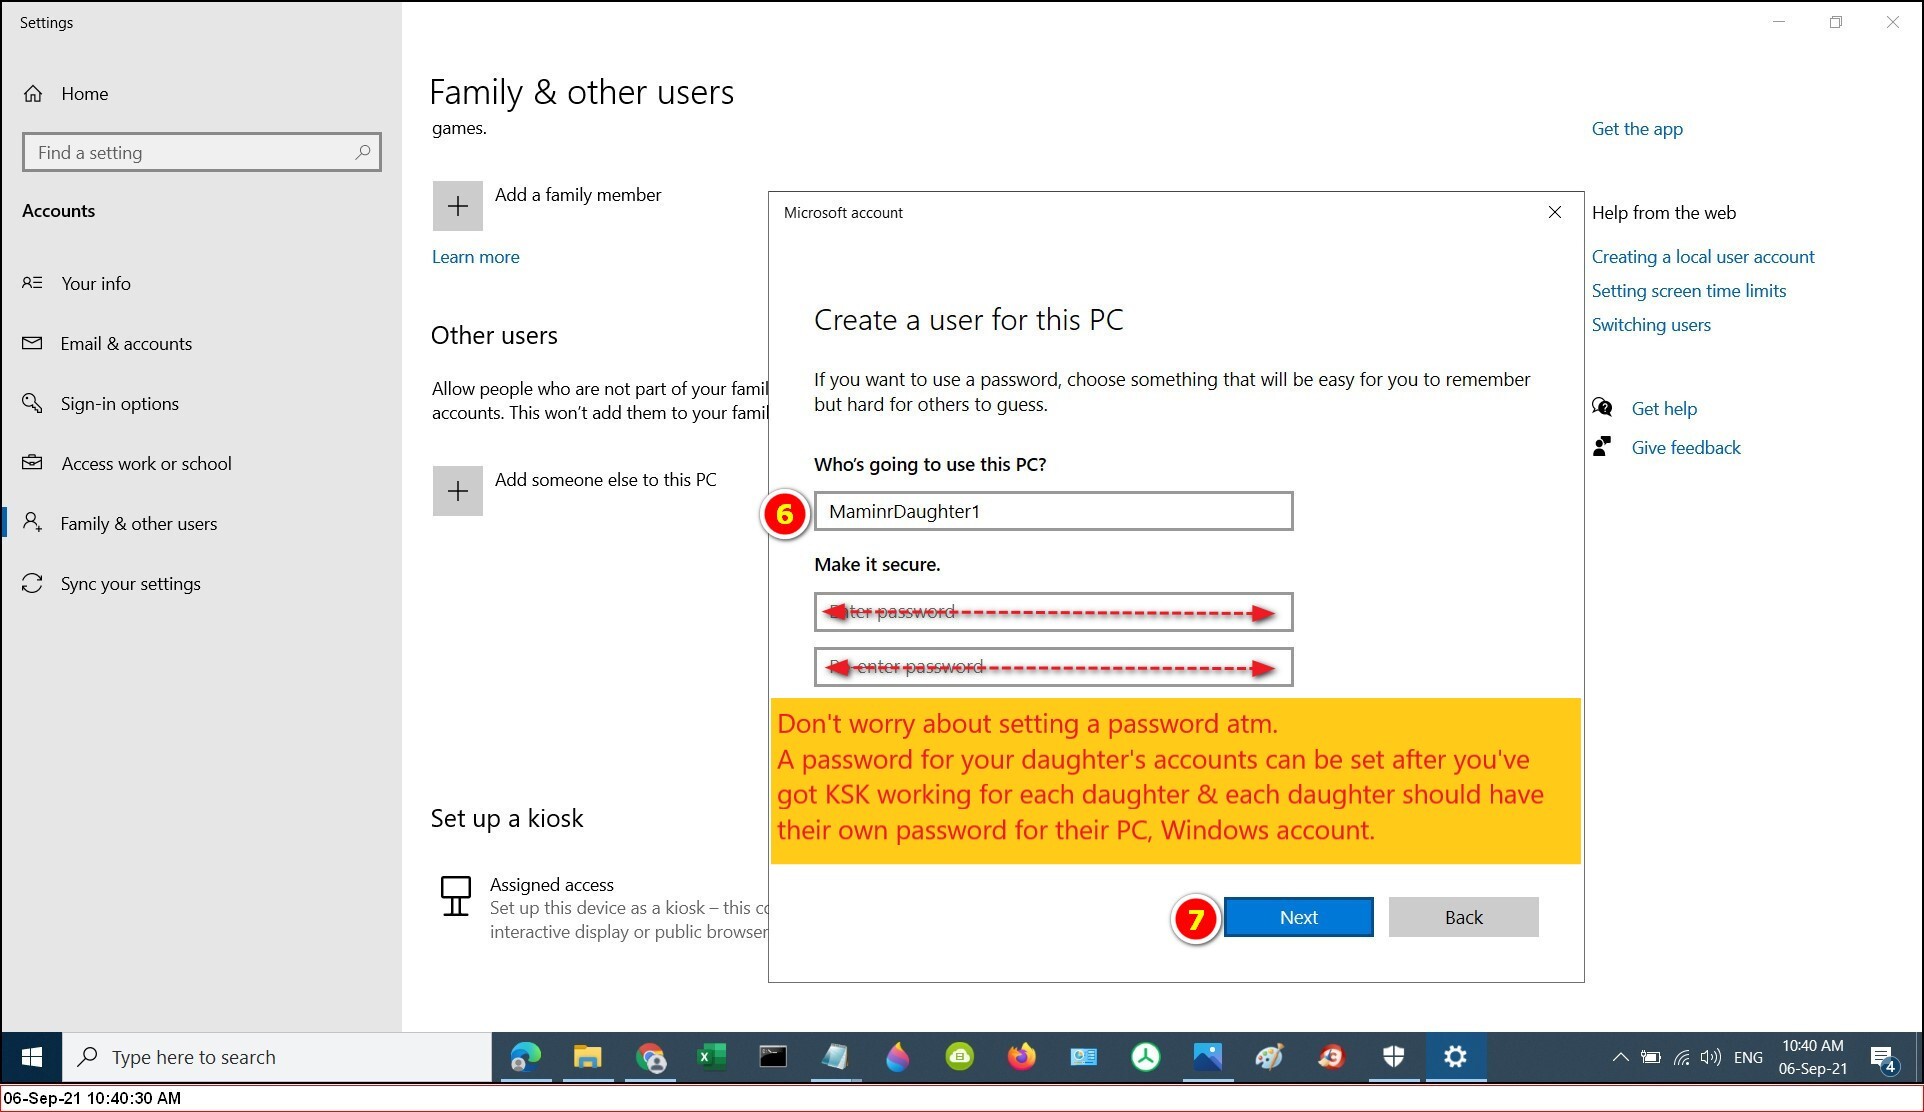The width and height of the screenshot is (1924, 1112).
Task: Show hidden icons chevron in system tray
Action: pos(1620,1057)
